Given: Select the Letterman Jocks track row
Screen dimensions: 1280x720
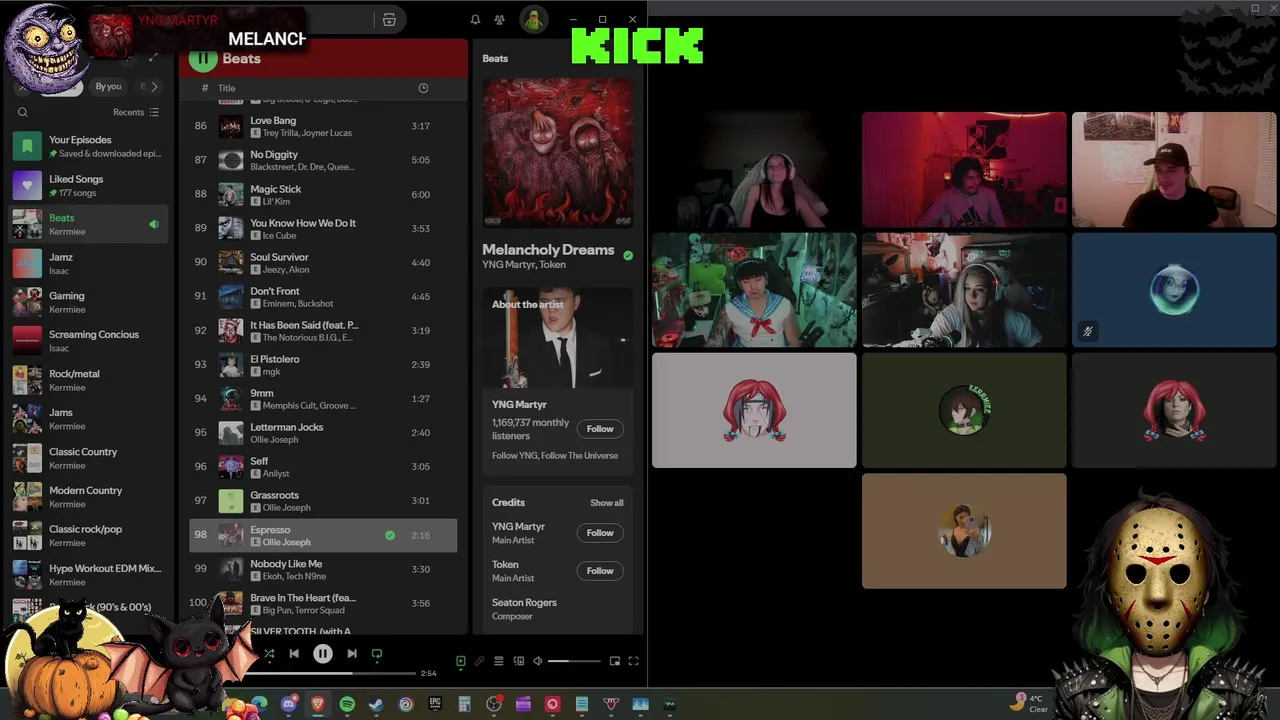Looking at the screenshot, I should pos(323,432).
